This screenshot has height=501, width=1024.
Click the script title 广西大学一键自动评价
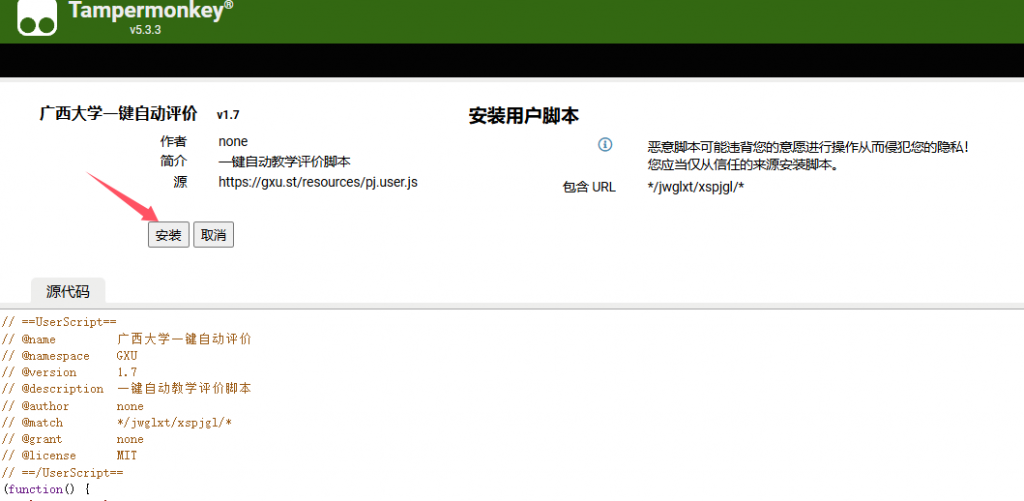(x=118, y=114)
